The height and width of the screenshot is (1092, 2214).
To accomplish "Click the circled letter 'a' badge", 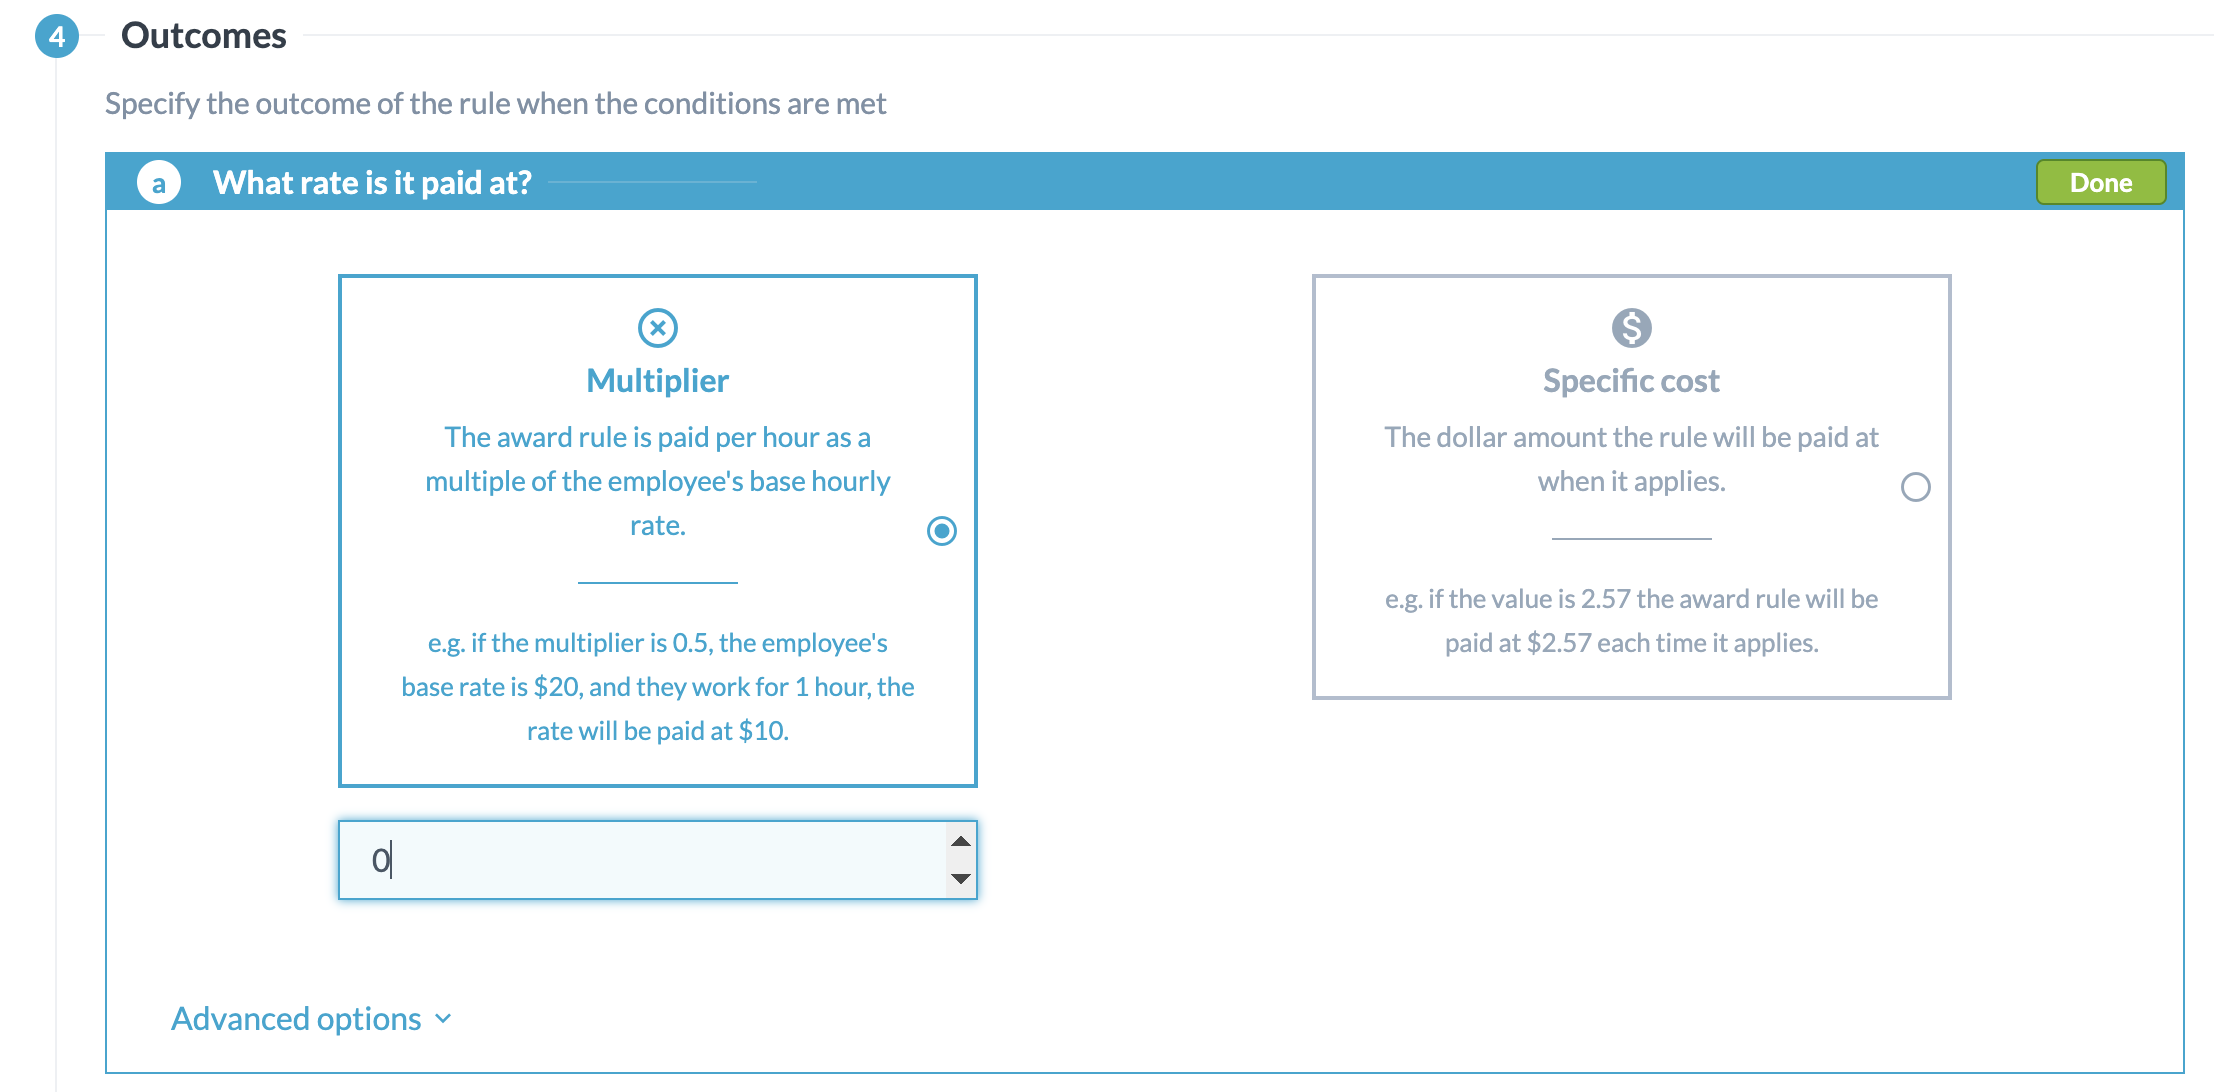I will tap(159, 183).
